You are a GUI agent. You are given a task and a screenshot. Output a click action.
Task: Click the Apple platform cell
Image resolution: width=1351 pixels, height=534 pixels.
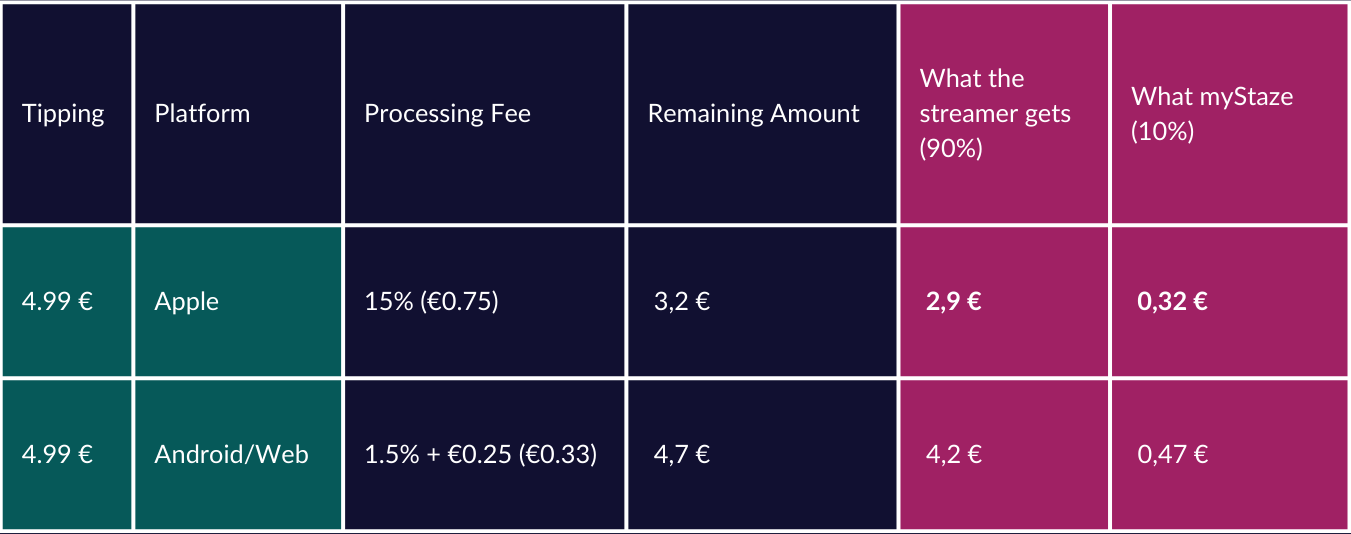(x=187, y=302)
